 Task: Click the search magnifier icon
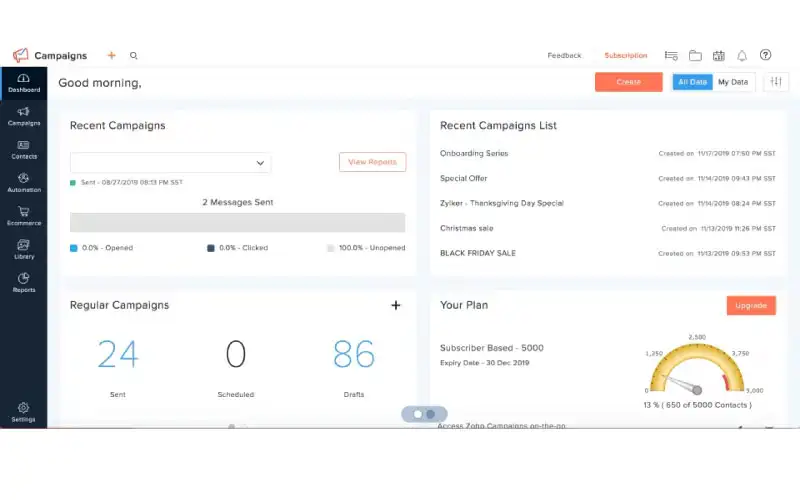[134, 56]
